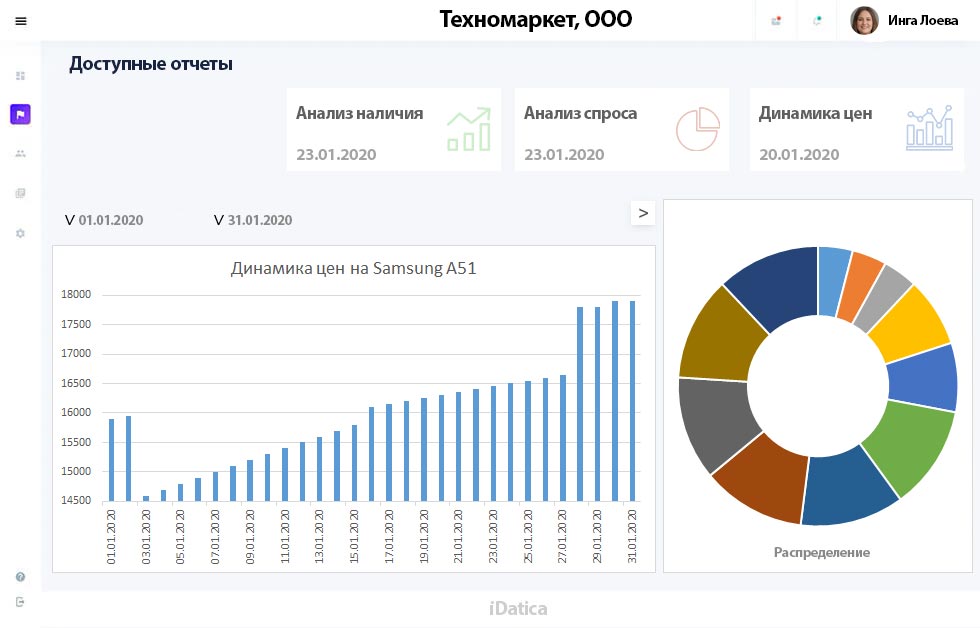Click the tallest bar for 31.01.2020
This screenshot has width=980, height=628.
pyautogui.click(x=632, y=400)
